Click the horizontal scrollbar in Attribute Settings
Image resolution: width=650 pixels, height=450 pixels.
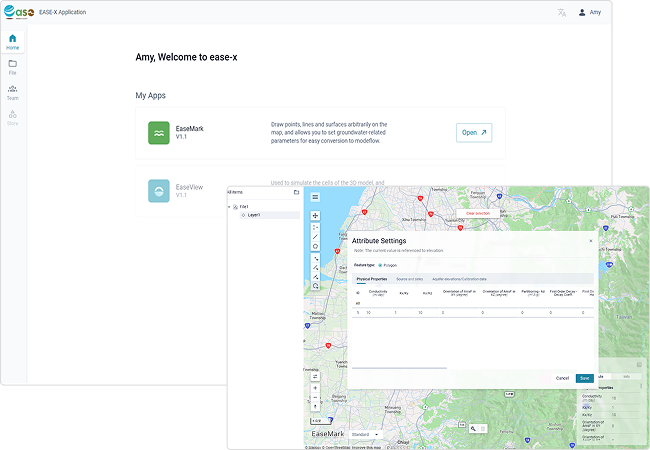point(399,368)
